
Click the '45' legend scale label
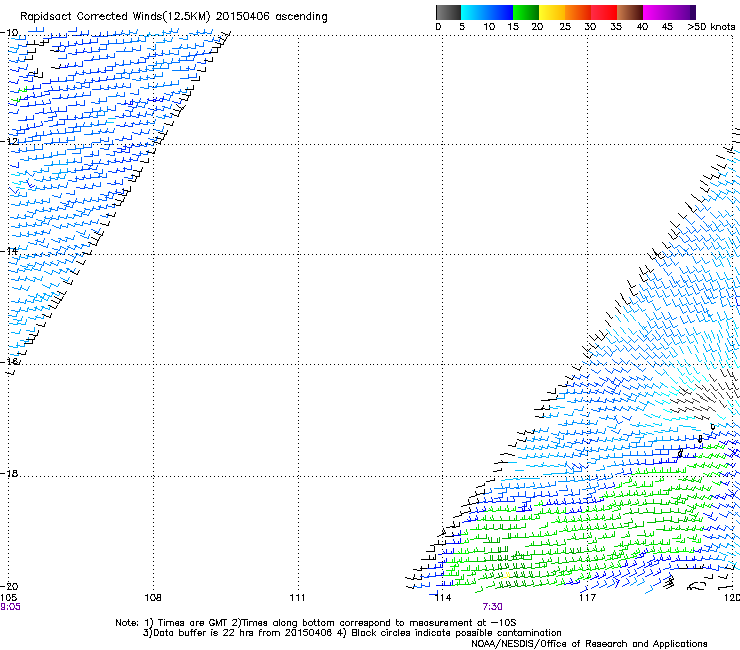(x=667, y=26)
